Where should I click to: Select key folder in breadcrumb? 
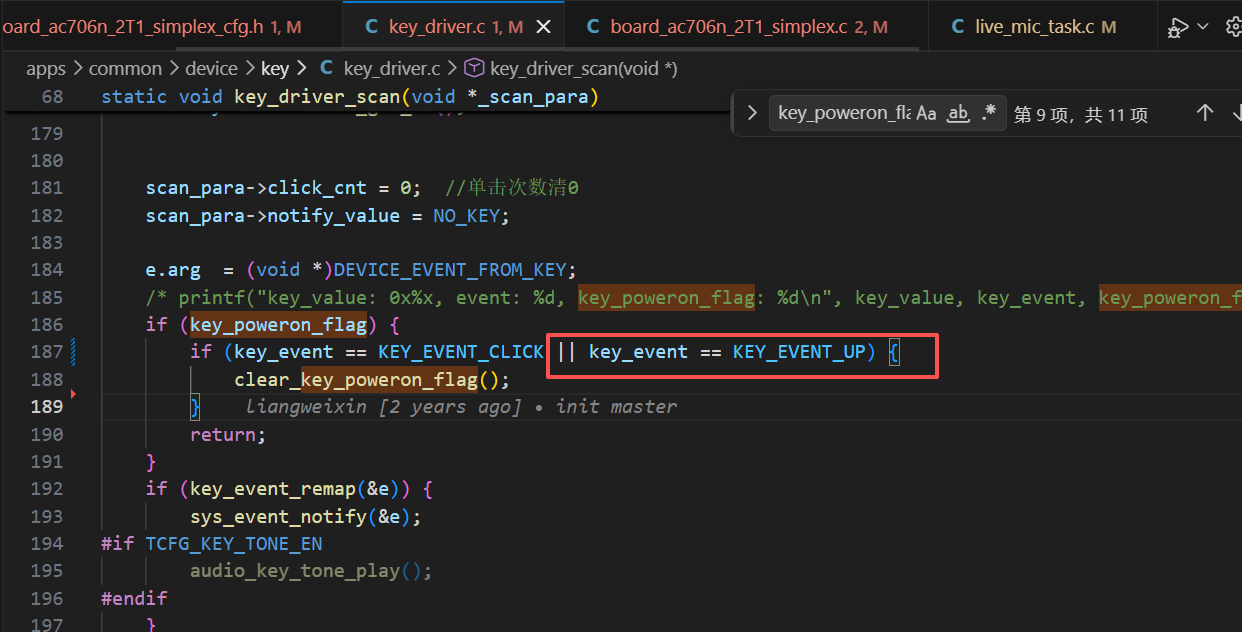(x=275, y=69)
